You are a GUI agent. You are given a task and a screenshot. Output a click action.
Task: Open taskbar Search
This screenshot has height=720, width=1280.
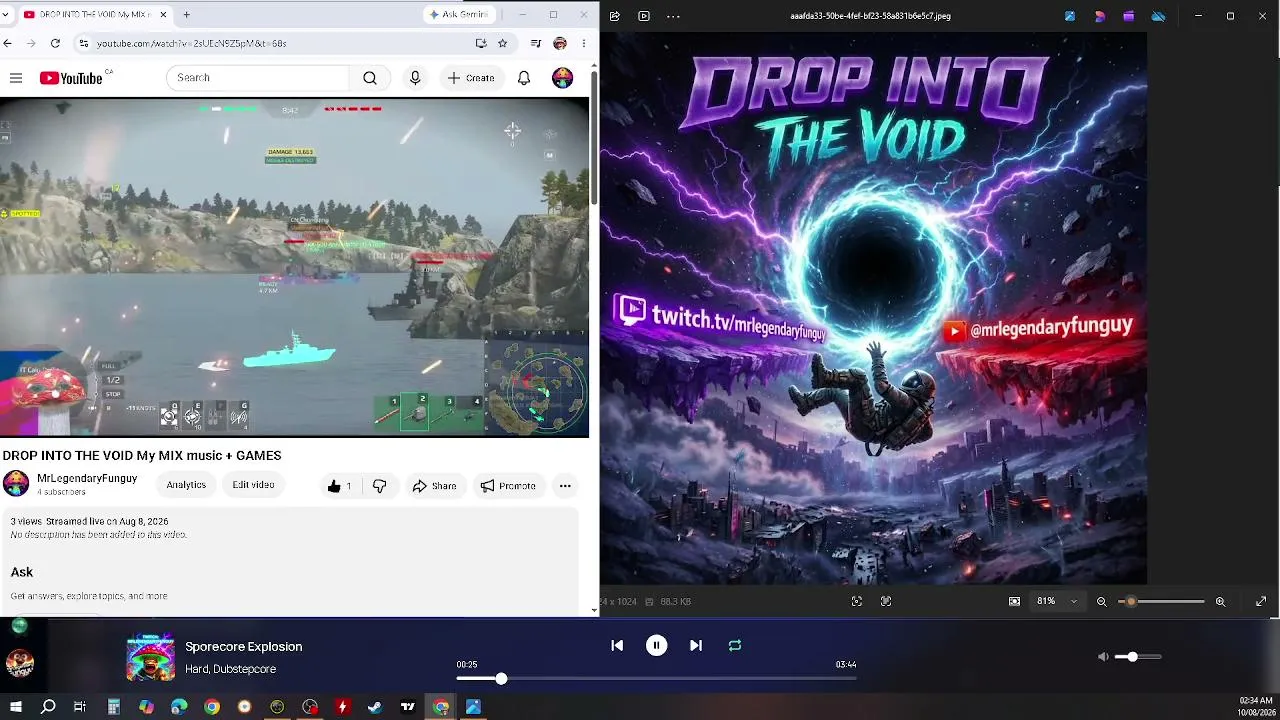48,707
